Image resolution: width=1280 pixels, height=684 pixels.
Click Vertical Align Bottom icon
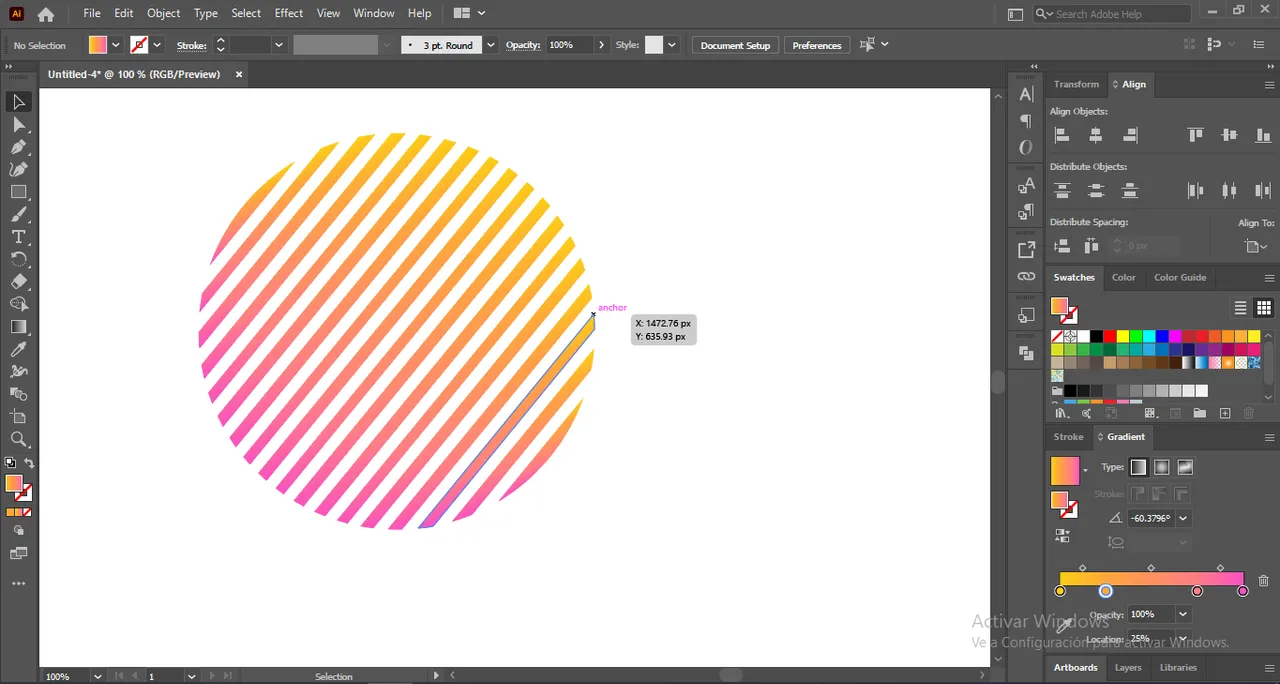[x=1264, y=135]
